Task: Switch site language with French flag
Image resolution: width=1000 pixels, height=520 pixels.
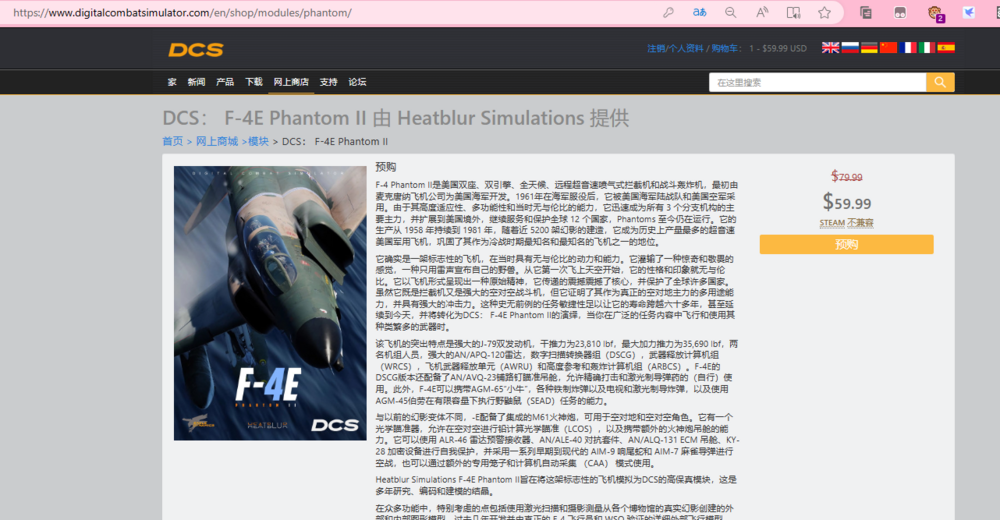Action: [x=908, y=47]
